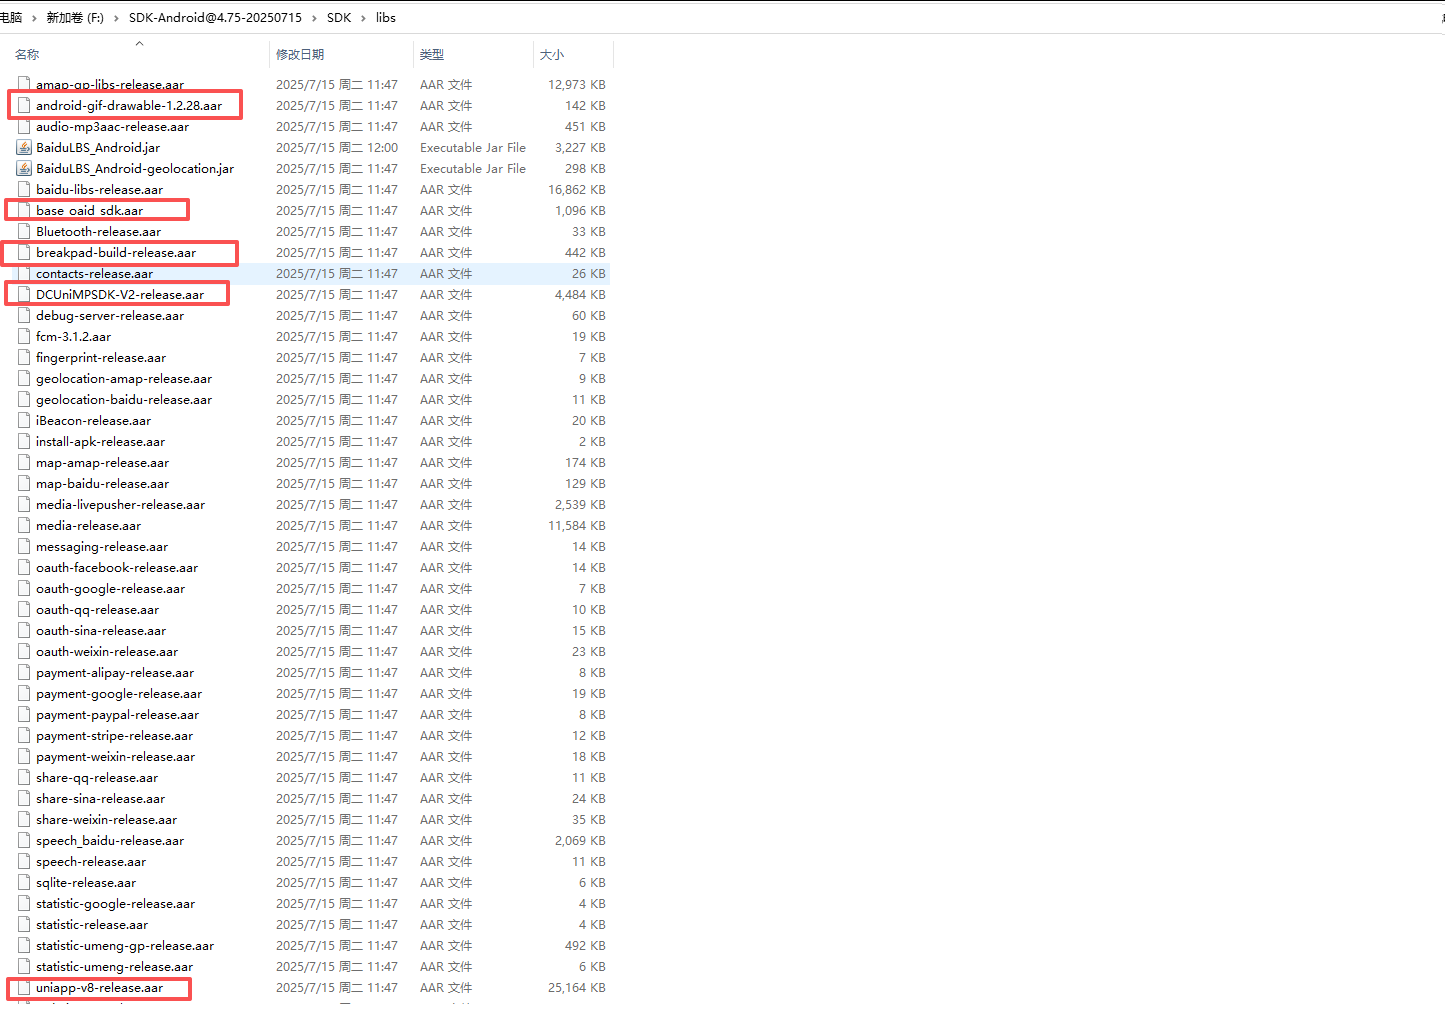This screenshot has width=1445, height=1010.
Task: Select the file oauth-sina-release.aar
Action: coord(101,631)
